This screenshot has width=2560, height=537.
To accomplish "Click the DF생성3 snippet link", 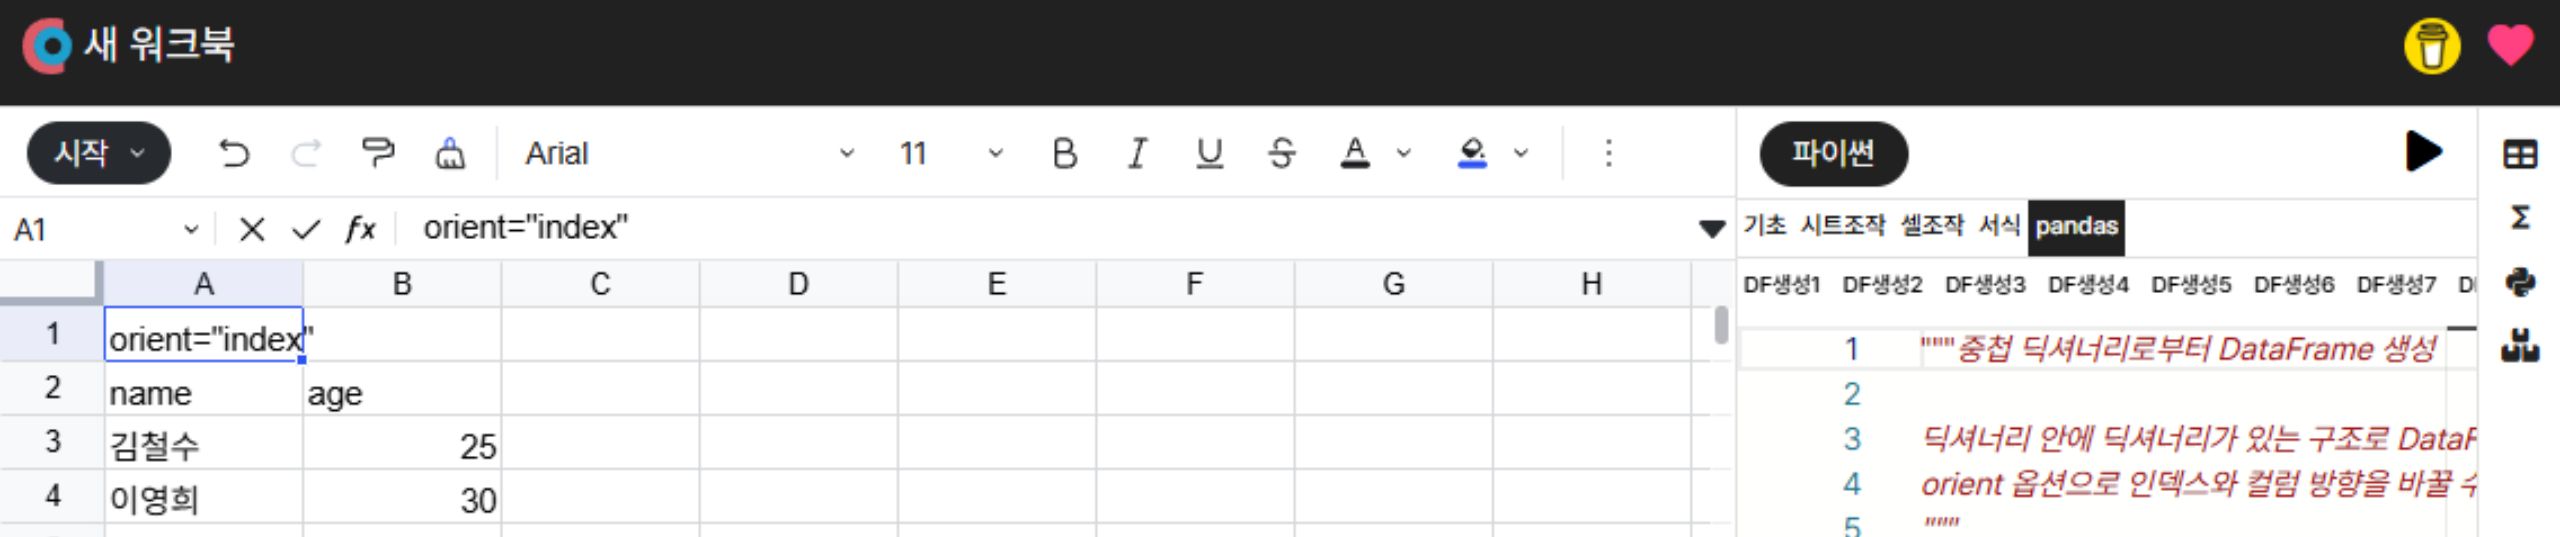I will click(1984, 285).
